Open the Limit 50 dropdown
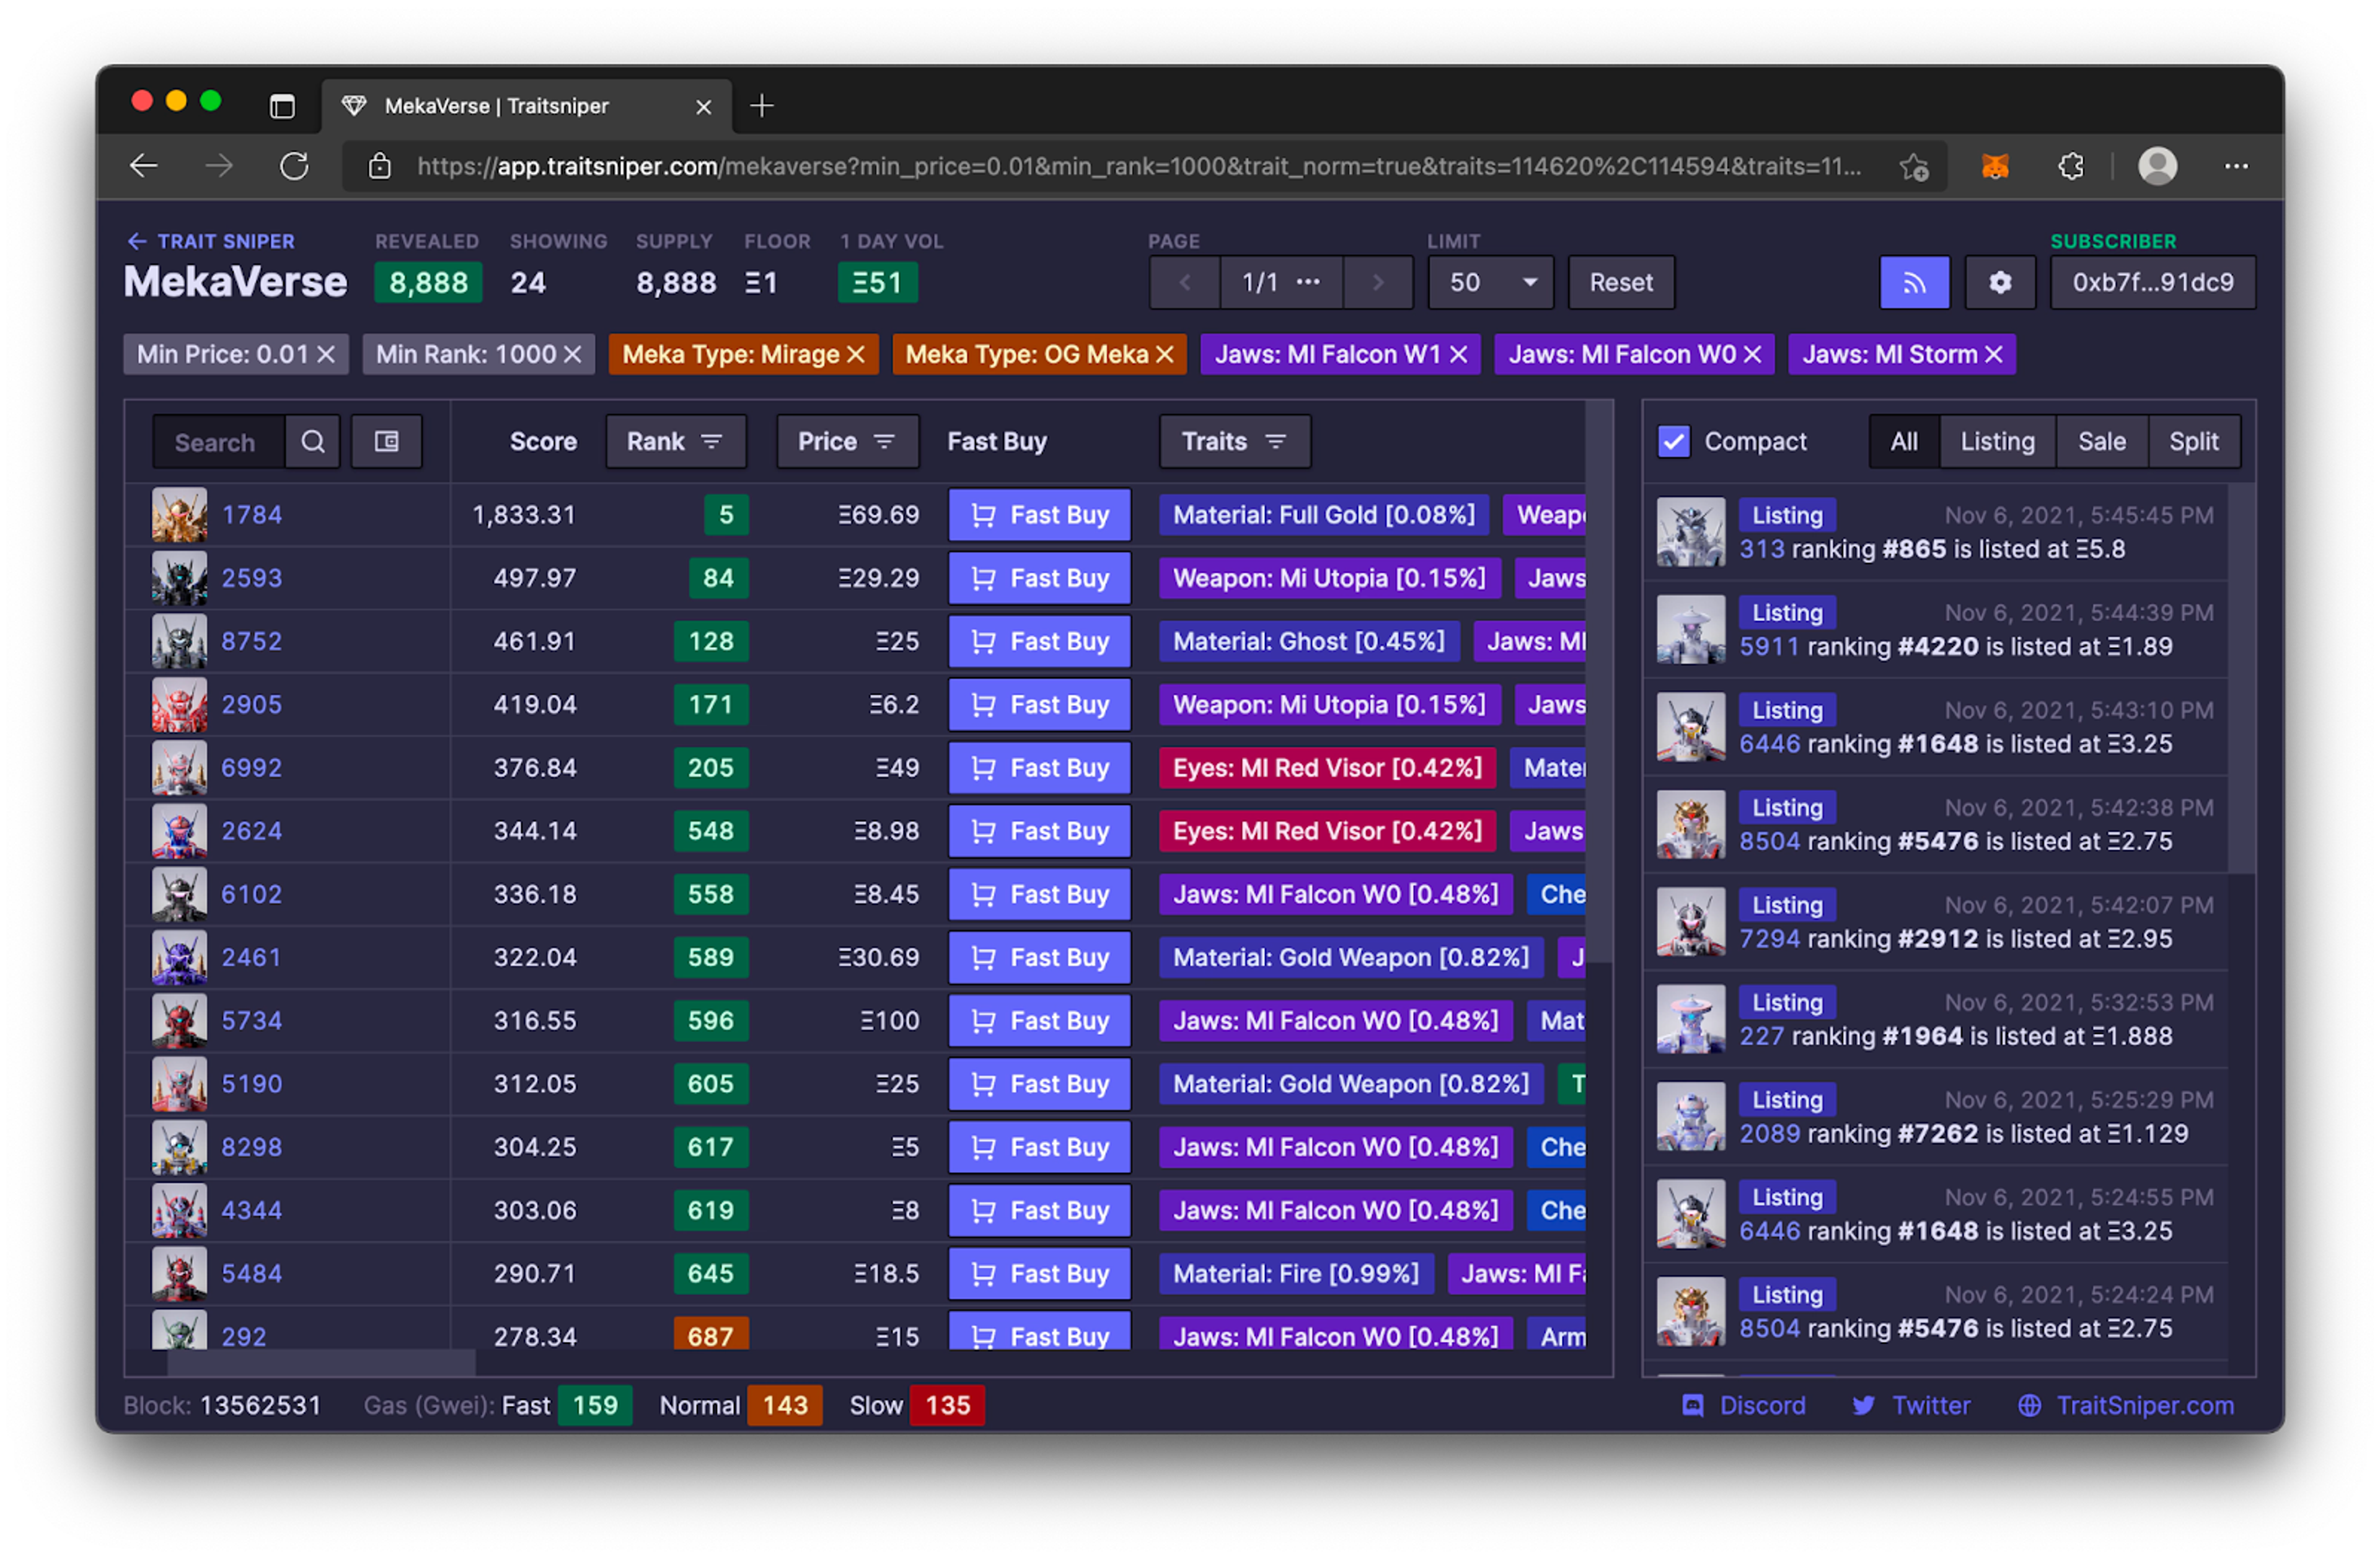This screenshot has width=2380, height=1559. [x=1490, y=283]
